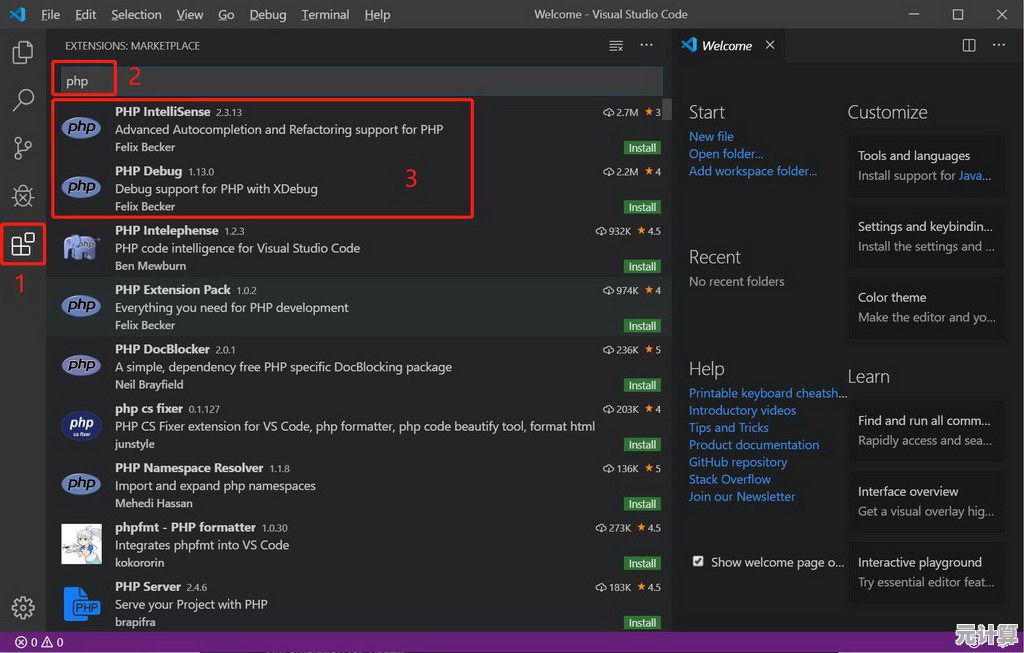Open the Debug view in activity bar
The width and height of the screenshot is (1024, 653).
pyautogui.click(x=22, y=196)
